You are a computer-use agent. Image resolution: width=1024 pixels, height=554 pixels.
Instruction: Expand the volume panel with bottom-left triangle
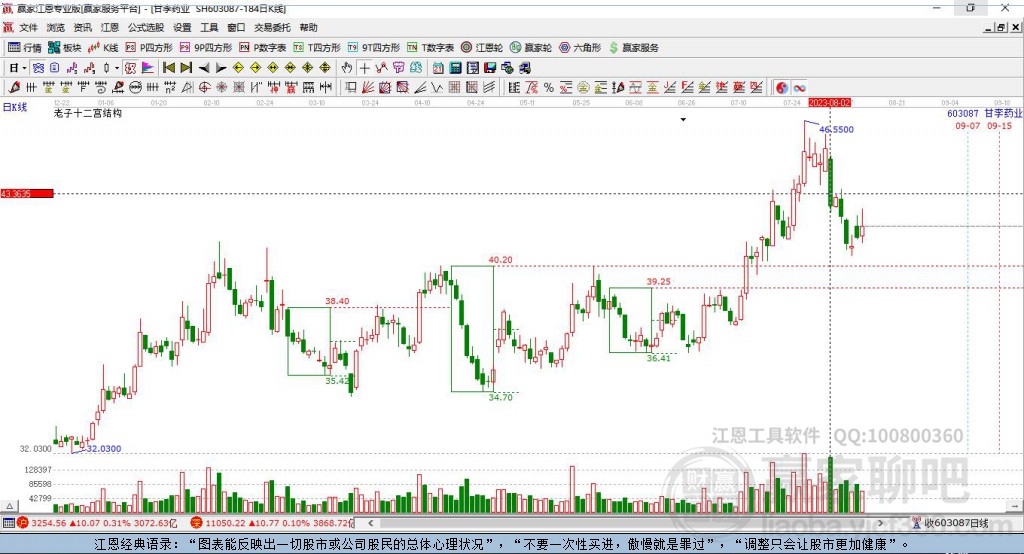coord(9,506)
